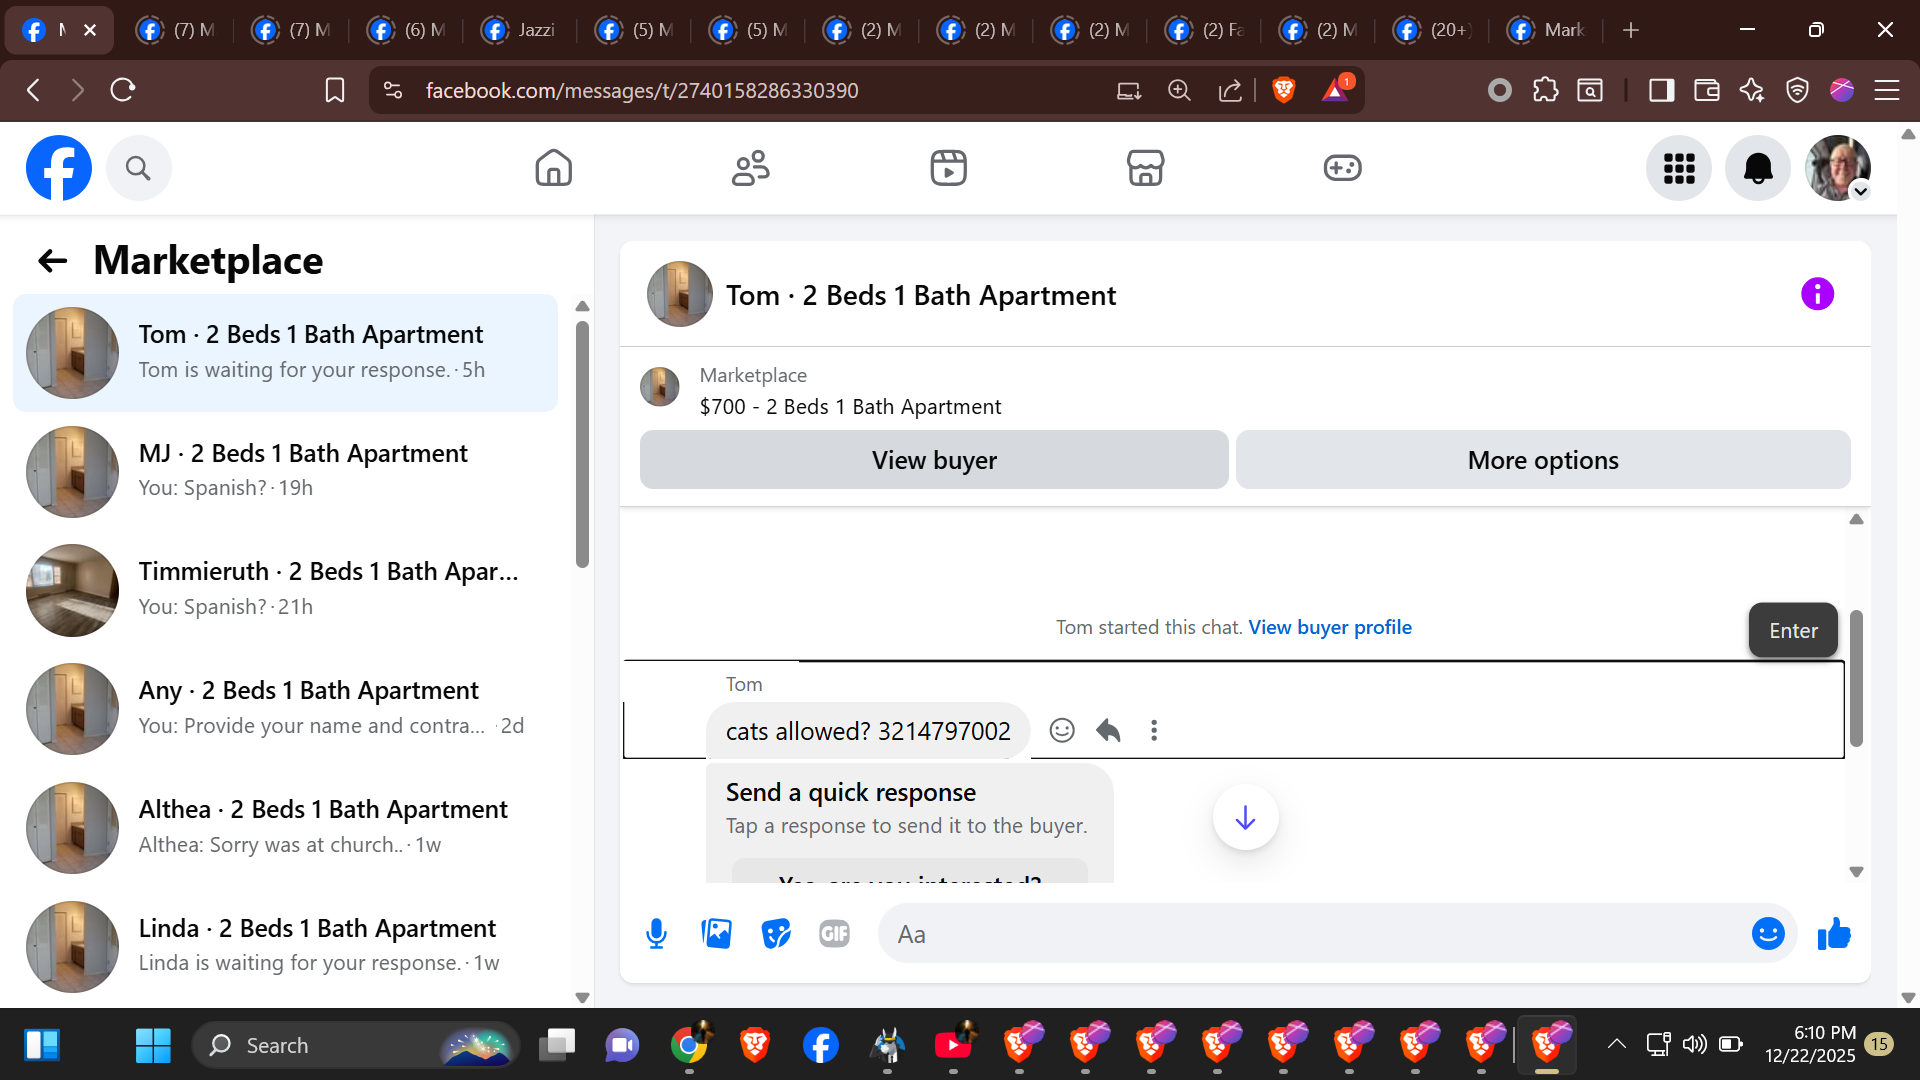1920x1080 pixels.
Task: React to Tom's message with emoji
Action: tap(1062, 731)
